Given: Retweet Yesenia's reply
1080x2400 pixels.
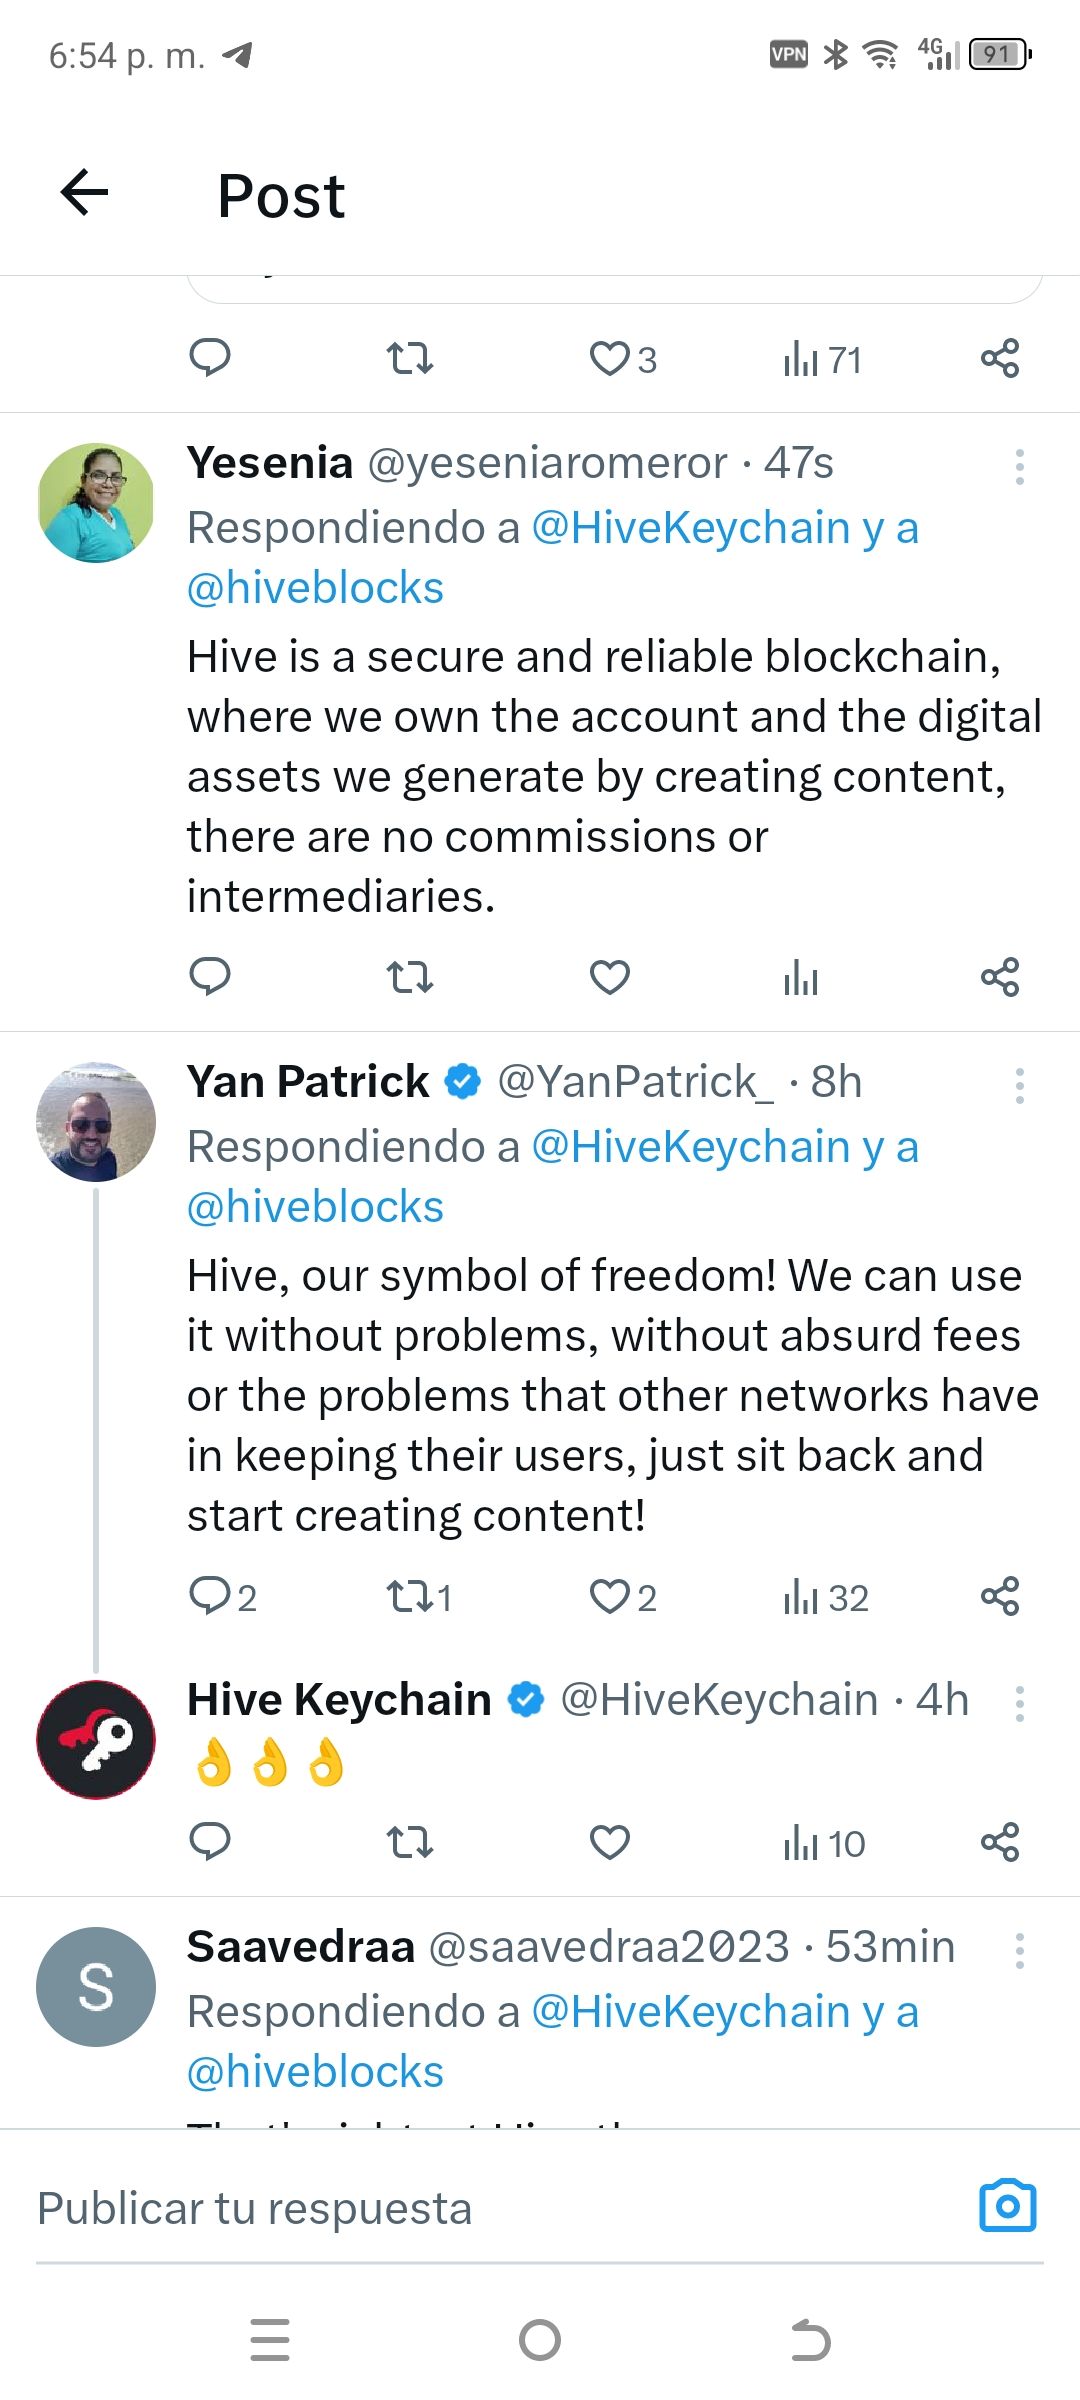Looking at the screenshot, I should (410, 977).
